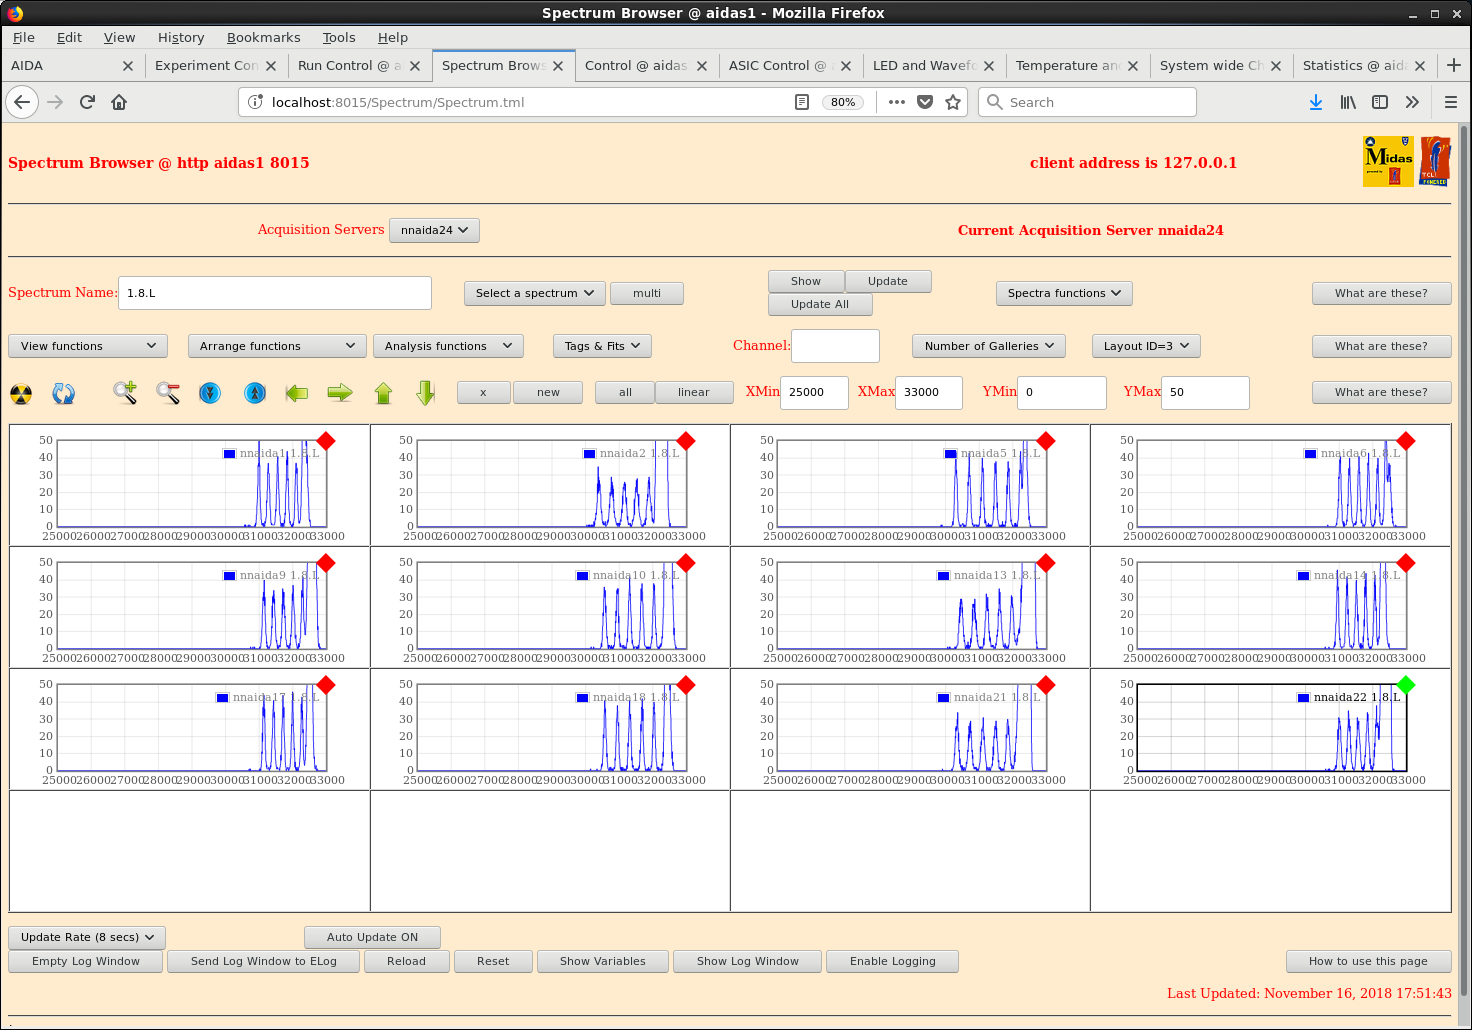The height and width of the screenshot is (1030, 1472).
Task: Click the green up arrow icon
Action: tap(383, 393)
